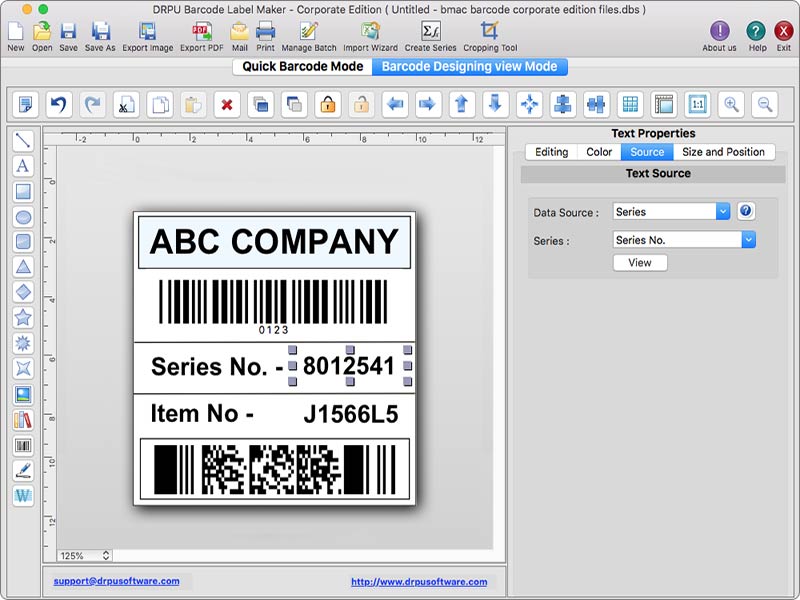Image resolution: width=800 pixels, height=600 pixels.
Task: Open Data Source help question button
Action: coord(745,211)
